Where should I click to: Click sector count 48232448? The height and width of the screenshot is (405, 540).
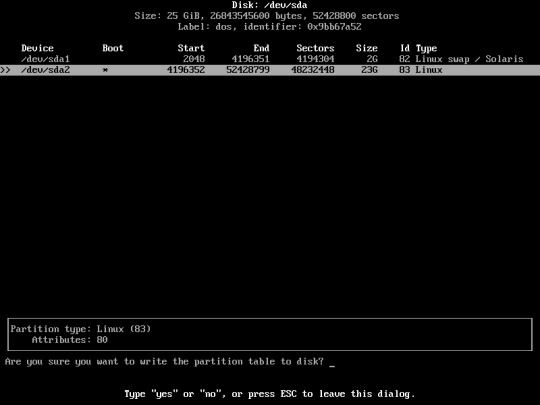tap(312, 70)
